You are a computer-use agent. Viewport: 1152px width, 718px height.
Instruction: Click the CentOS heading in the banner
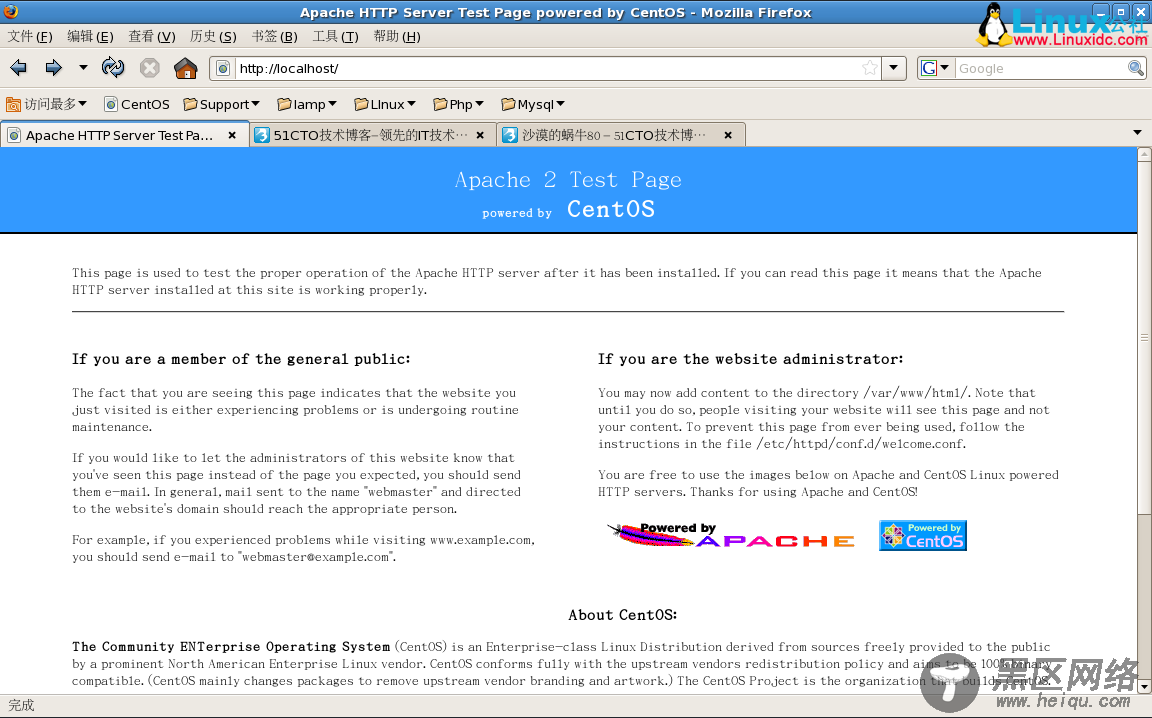611,209
